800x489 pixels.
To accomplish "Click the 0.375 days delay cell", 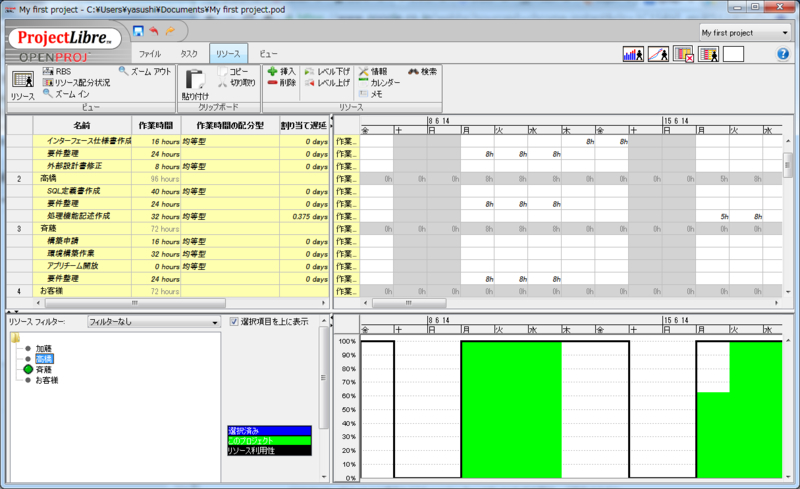I will point(305,216).
